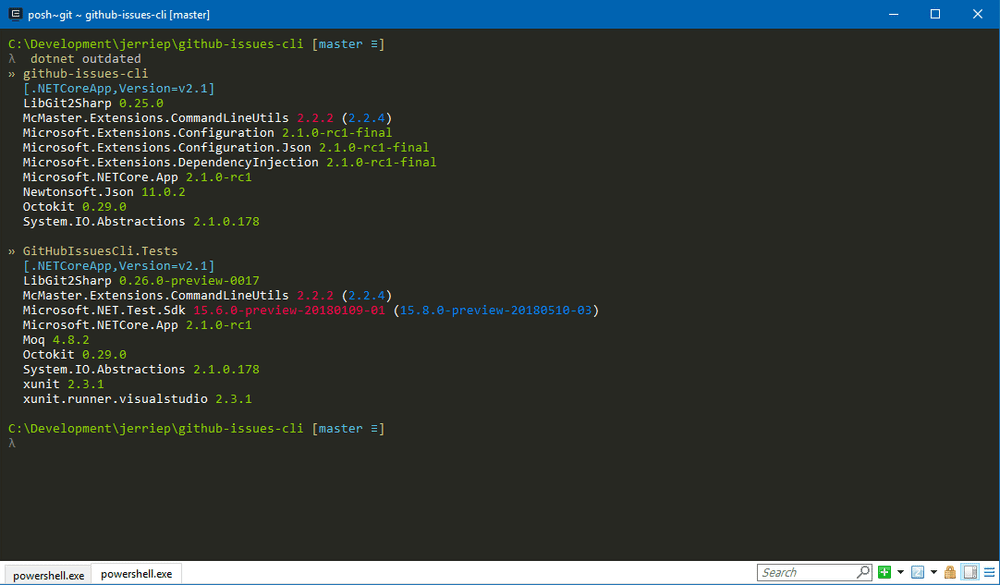Viewport: 1000px width, 585px height.
Task: Click the 'xunit 2.3.1' line
Action: click(x=63, y=384)
